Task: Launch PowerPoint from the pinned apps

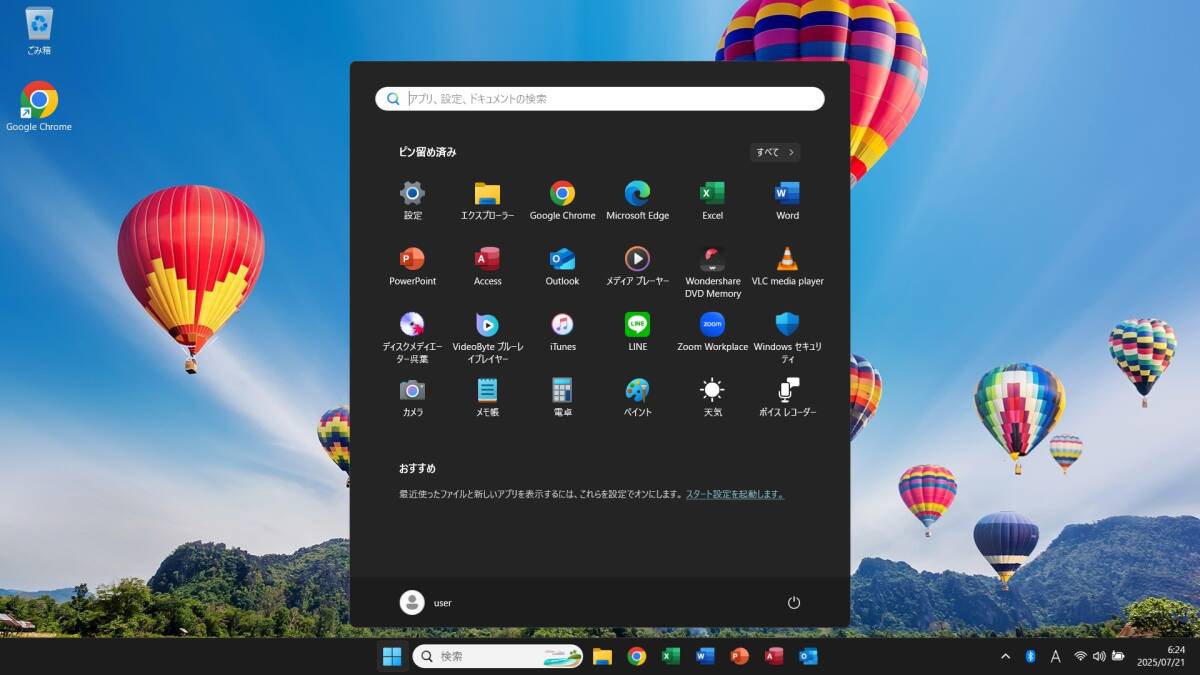Action: point(412,266)
